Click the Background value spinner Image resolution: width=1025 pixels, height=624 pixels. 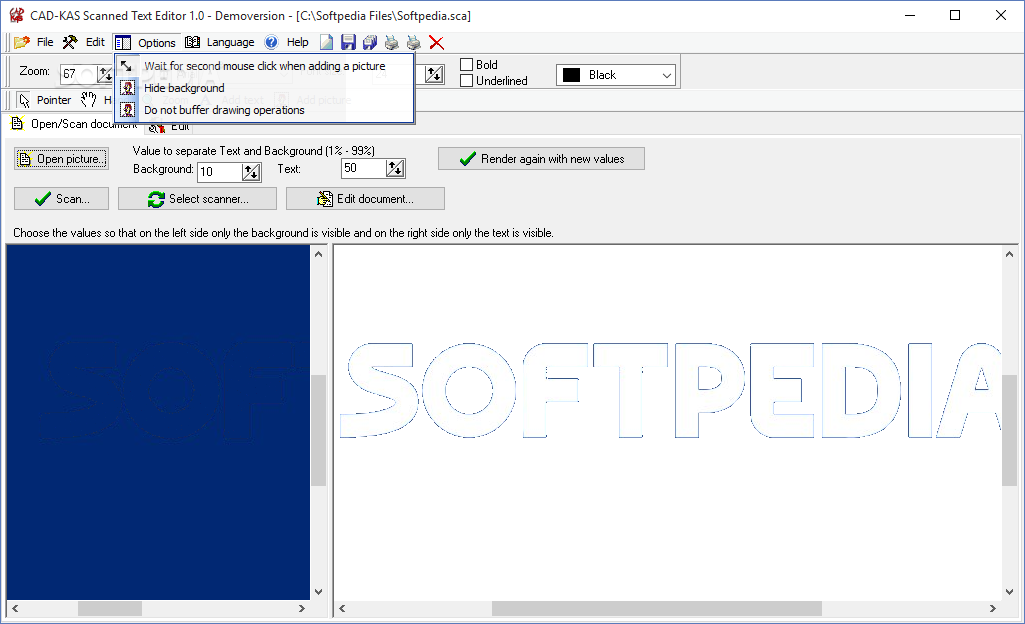(252, 172)
